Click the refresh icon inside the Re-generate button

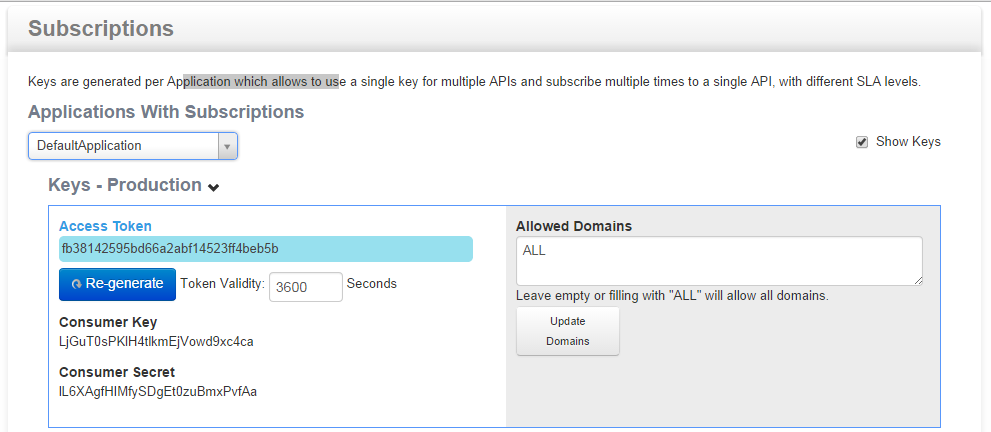[77, 285]
